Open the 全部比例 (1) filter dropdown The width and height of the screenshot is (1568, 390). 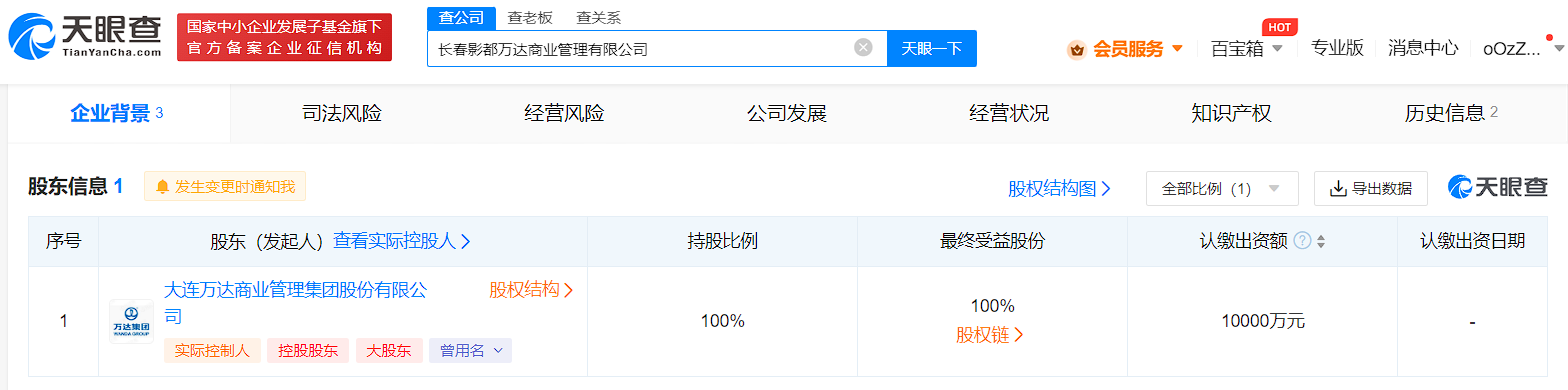pos(1222,188)
